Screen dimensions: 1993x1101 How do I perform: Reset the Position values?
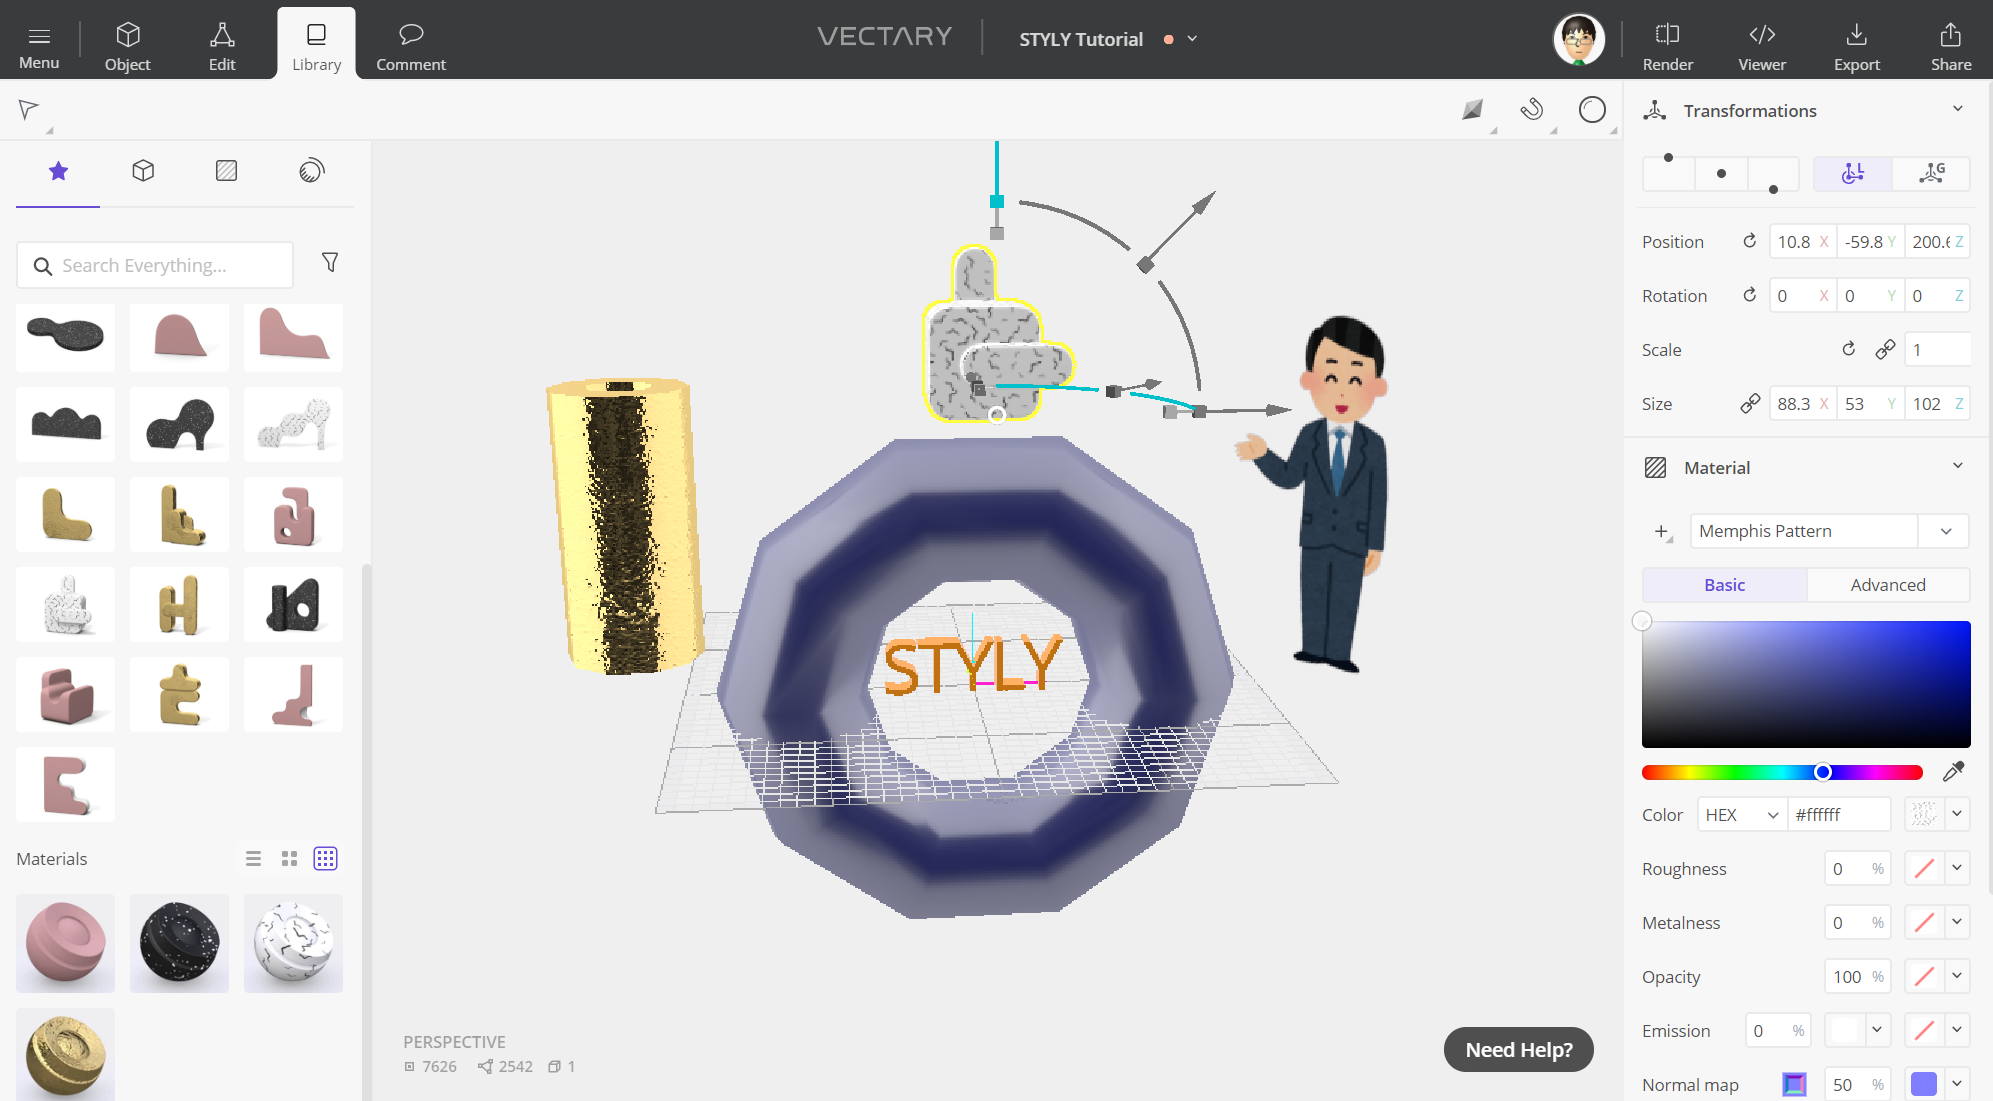click(1749, 241)
